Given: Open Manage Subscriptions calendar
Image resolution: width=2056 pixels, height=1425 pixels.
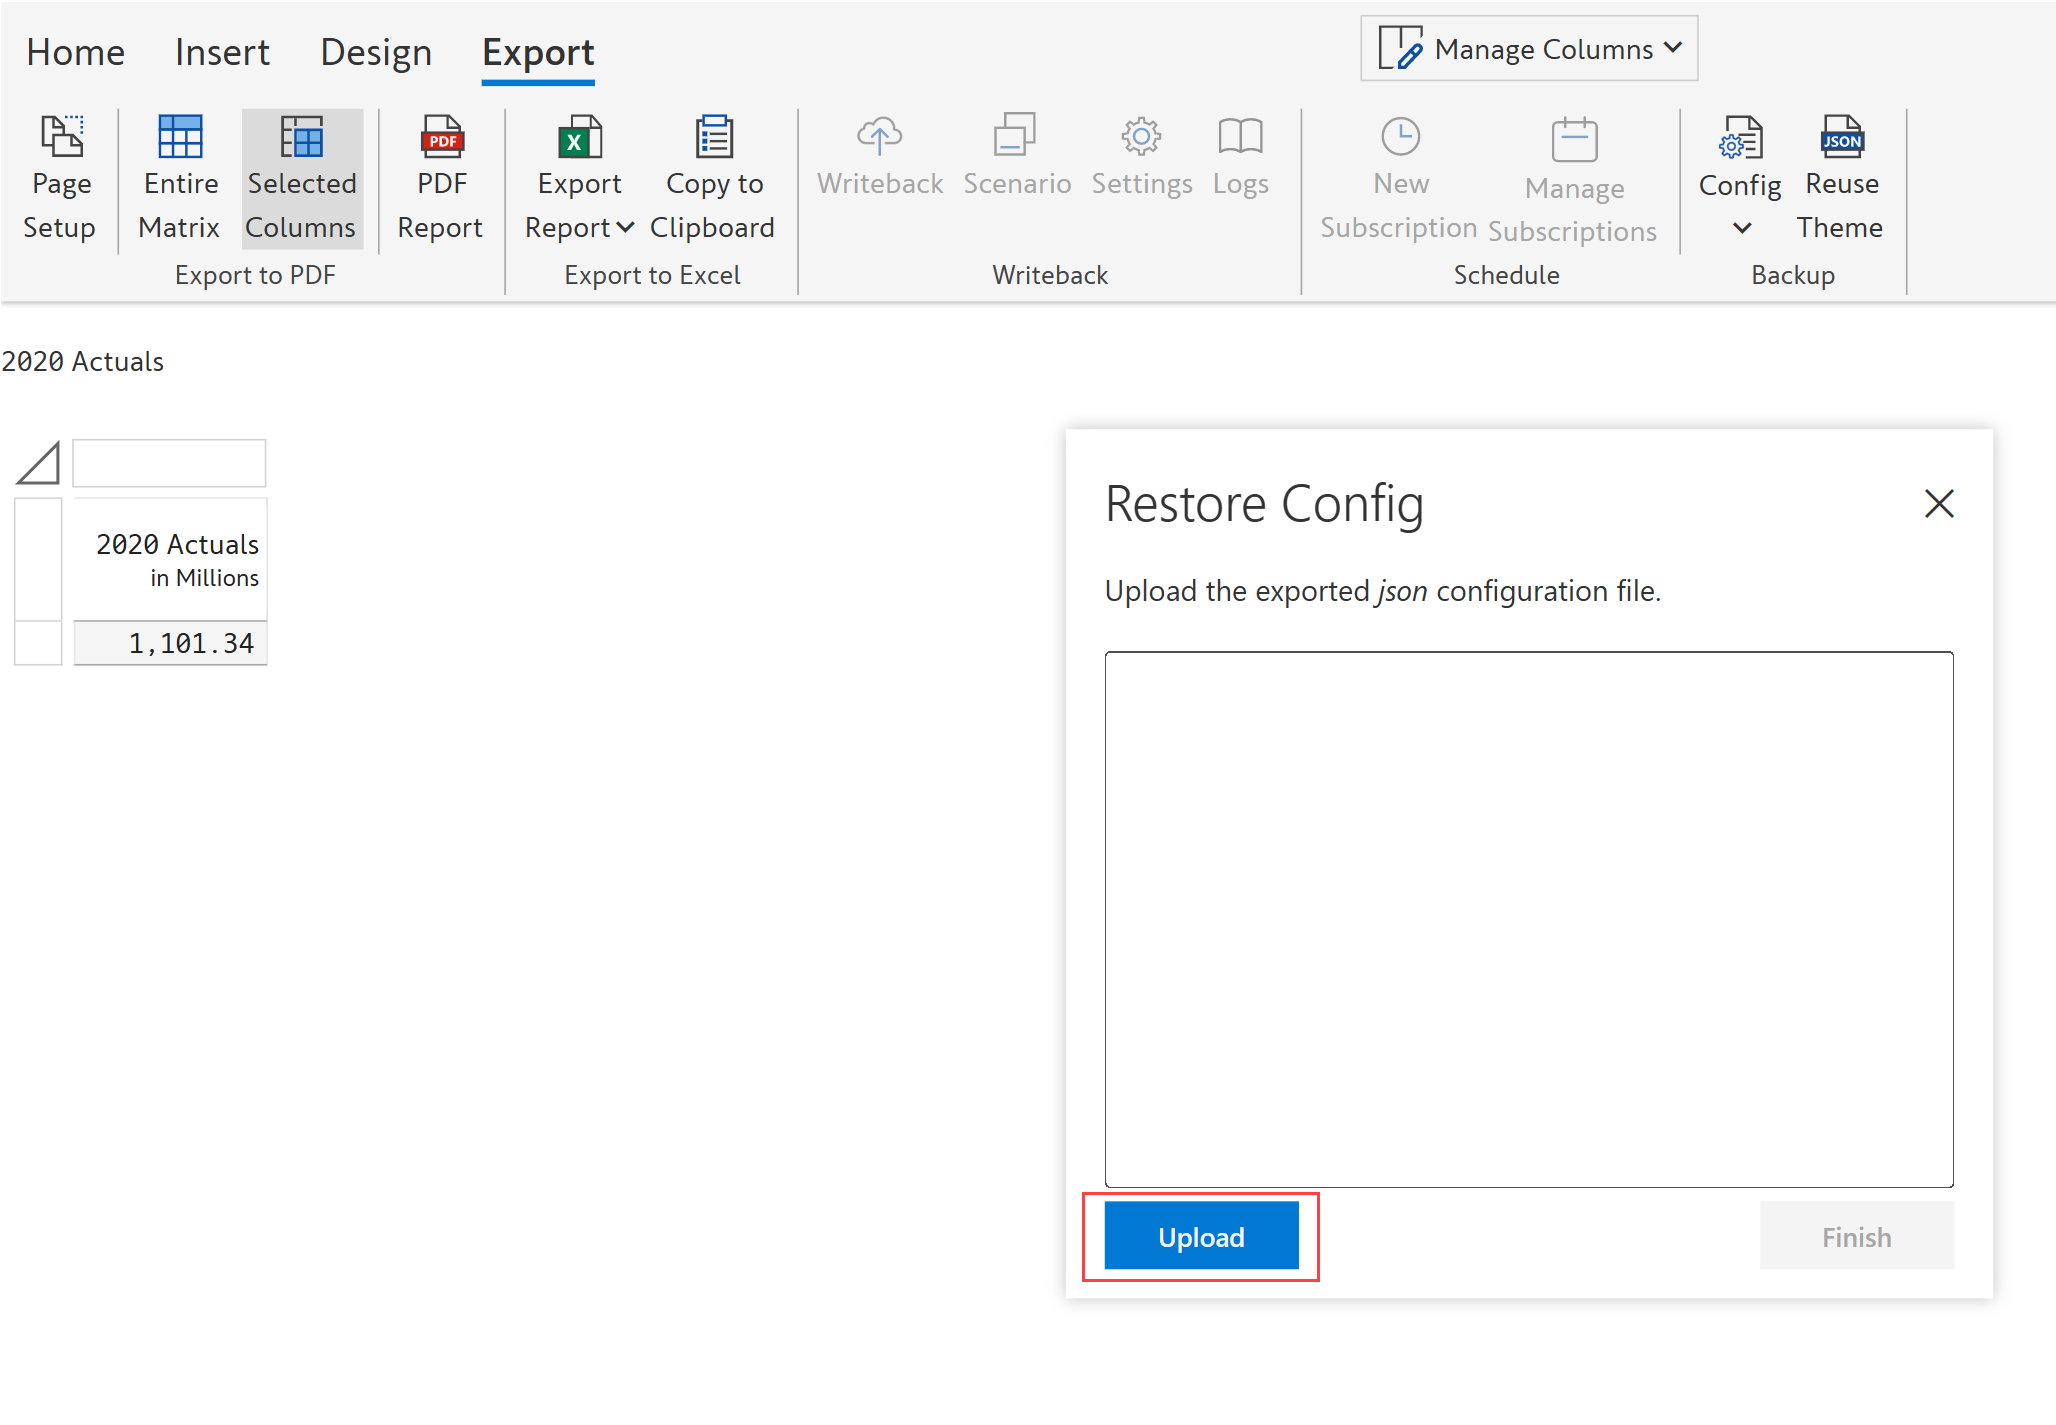Looking at the screenshot, I should click(x=1573, y=140).
